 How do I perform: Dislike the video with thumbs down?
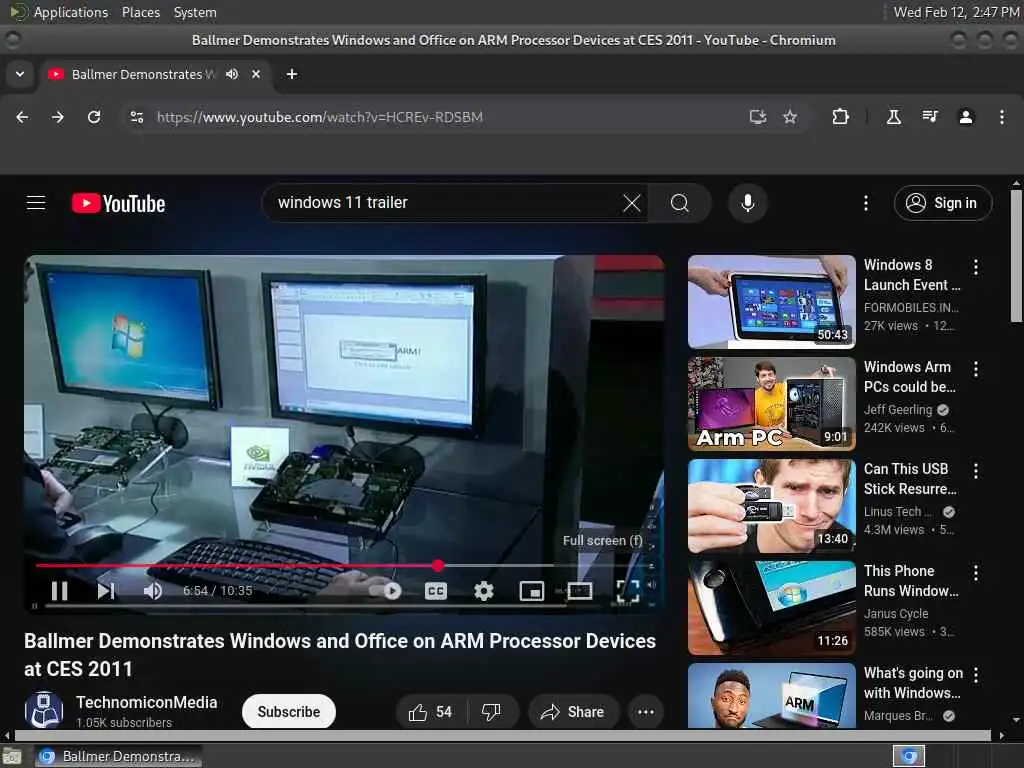491,711
